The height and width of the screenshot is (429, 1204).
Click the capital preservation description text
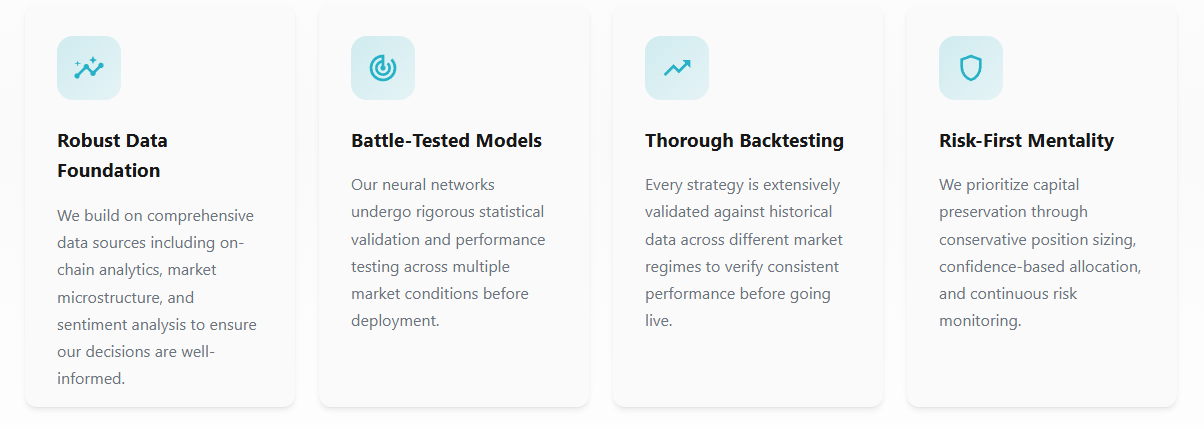(x=1039, y=253)
